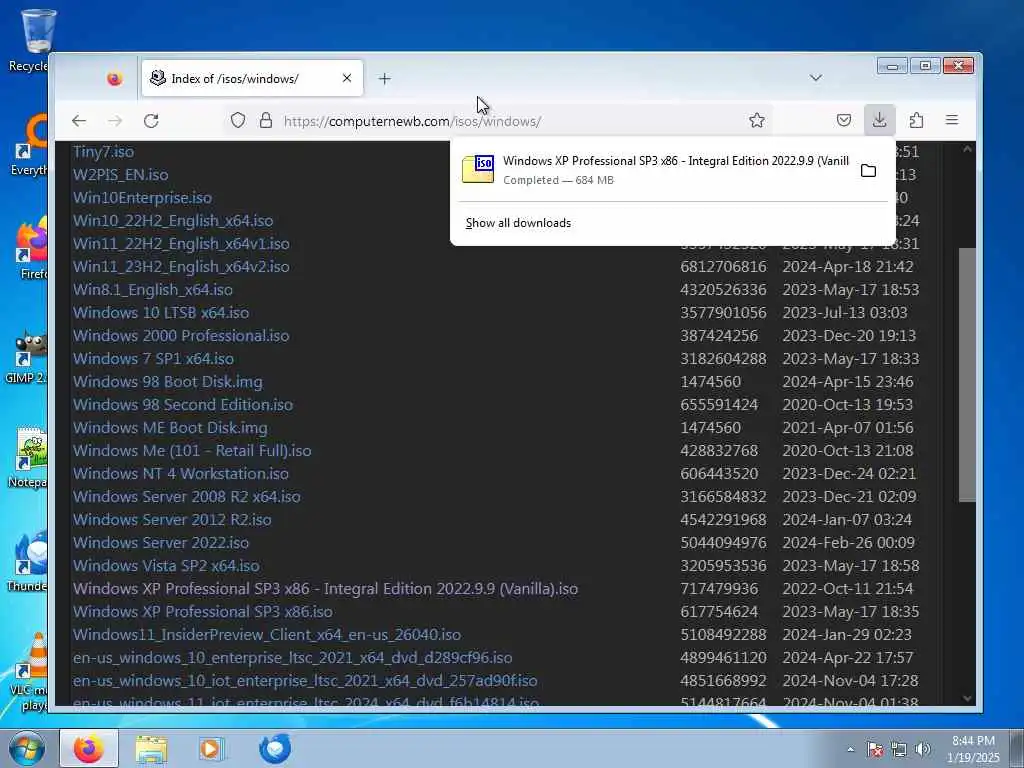
Task: Download Windows 98 Second Edition.iso
Action: coord(183,404)
